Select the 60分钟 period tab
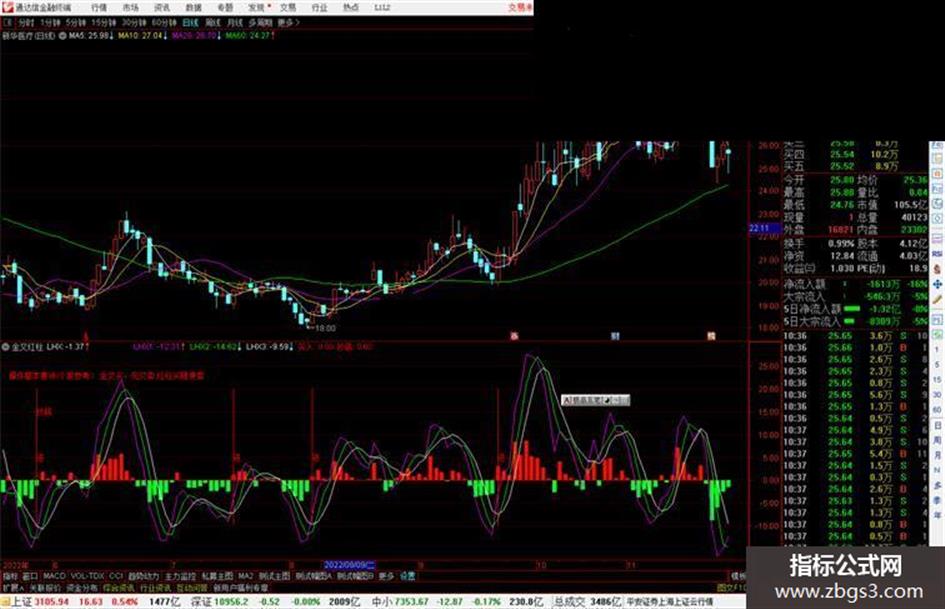945x609 pixels. tap(164, 22)
